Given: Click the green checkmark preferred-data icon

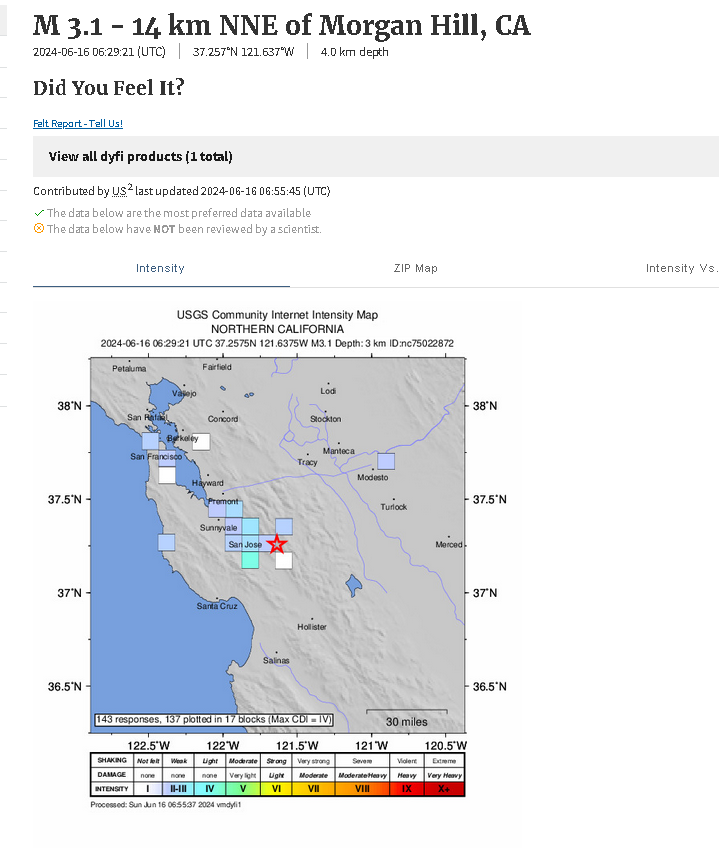Looking at the screenshot, I should pyautogui.click(x=39, y=213).
